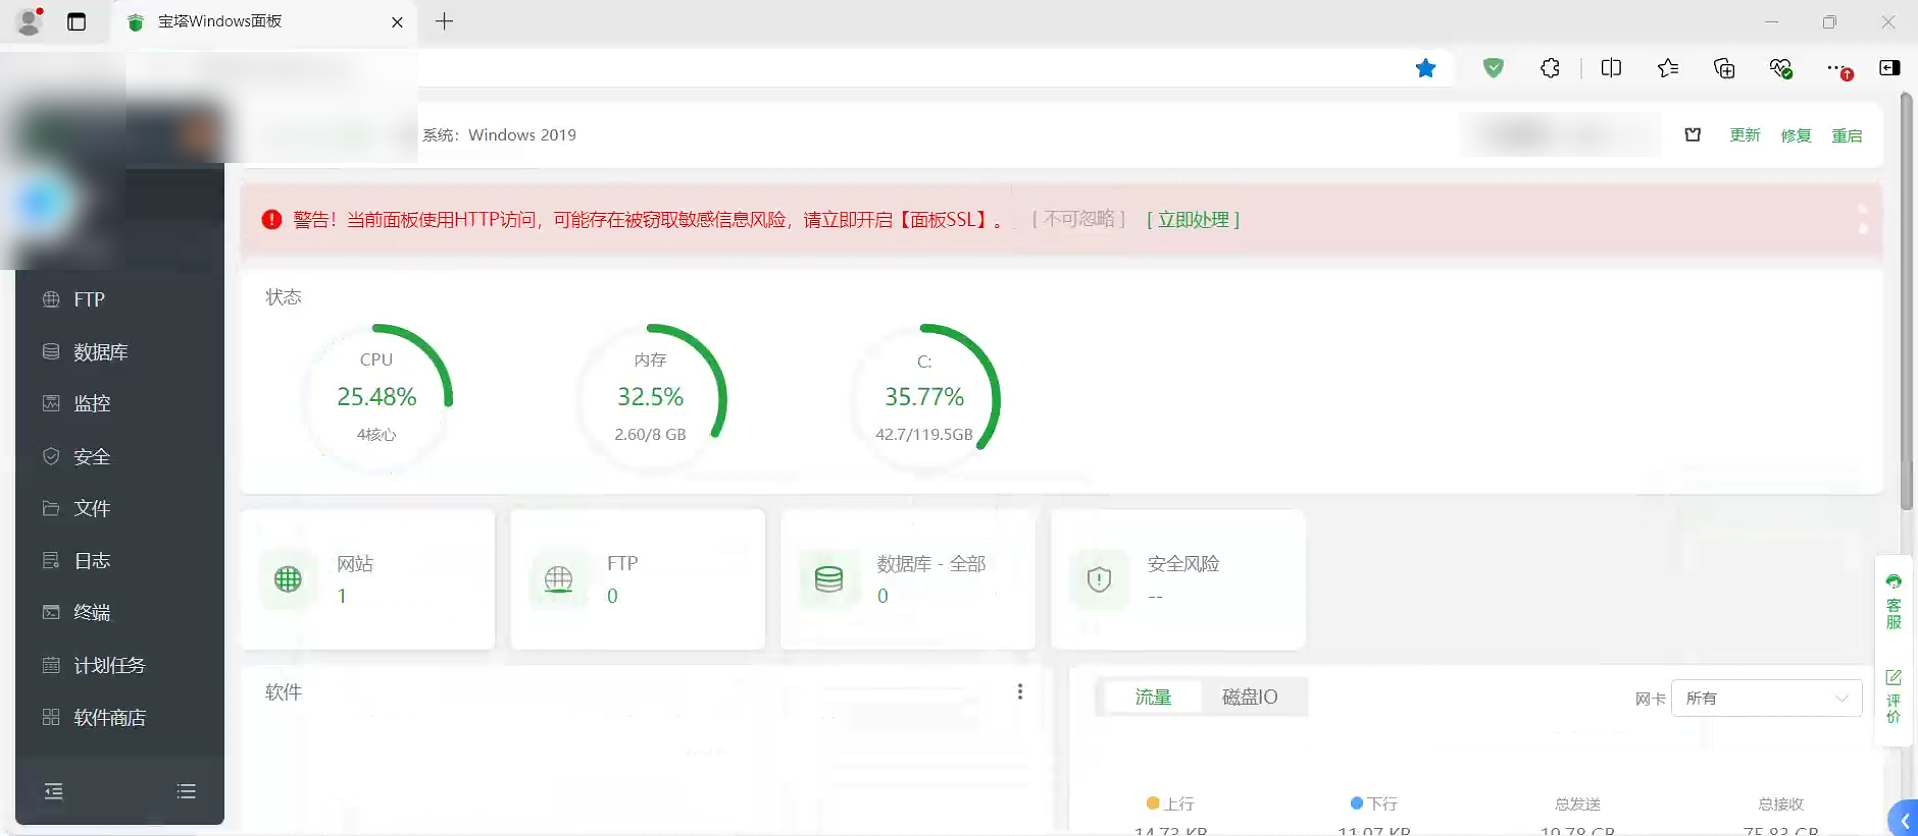The height and width of the screenshot is (836, 1918).
Task: Collapse the sidebar using bottom-left icon
Action: [54, 791]
